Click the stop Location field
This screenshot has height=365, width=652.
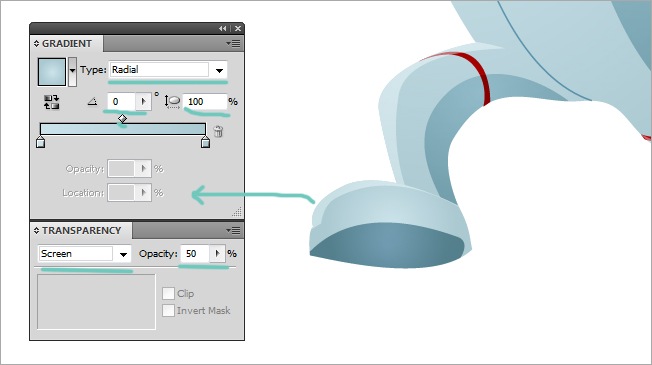coord(121,193)
